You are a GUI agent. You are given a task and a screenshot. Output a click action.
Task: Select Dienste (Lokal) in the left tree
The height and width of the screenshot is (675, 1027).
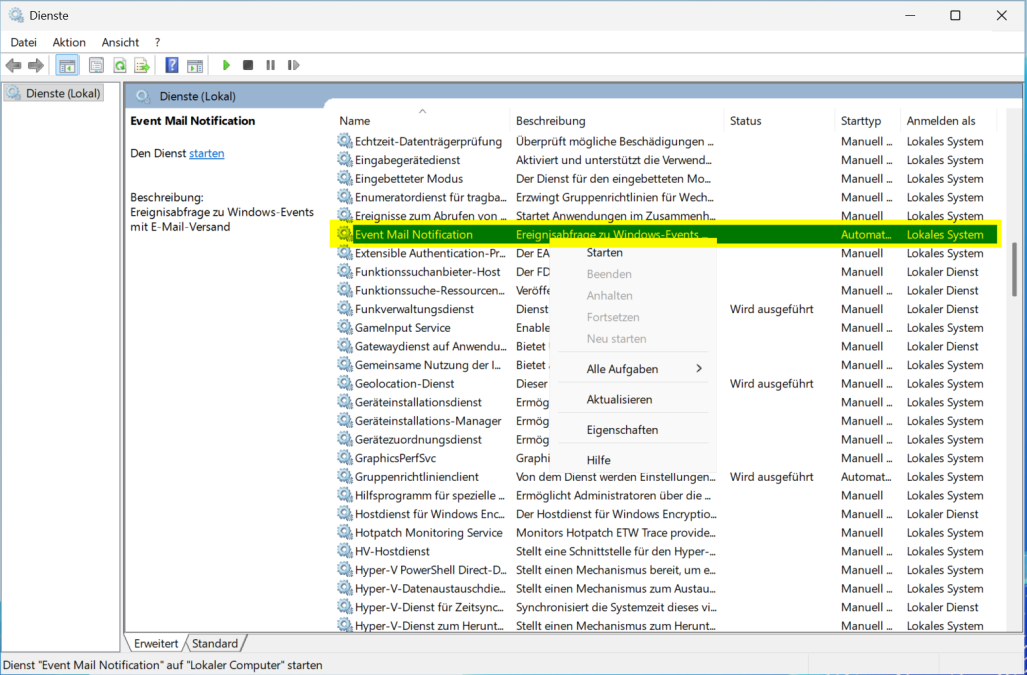tap(54, 94)
